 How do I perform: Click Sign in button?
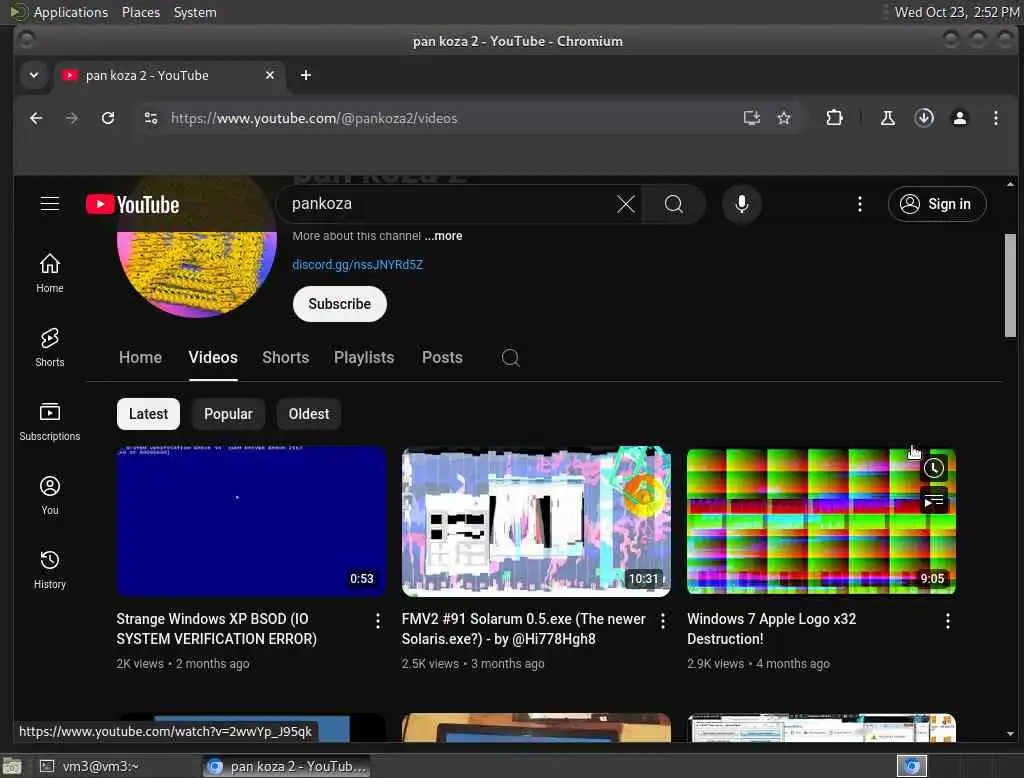click(x=937, y=204)
